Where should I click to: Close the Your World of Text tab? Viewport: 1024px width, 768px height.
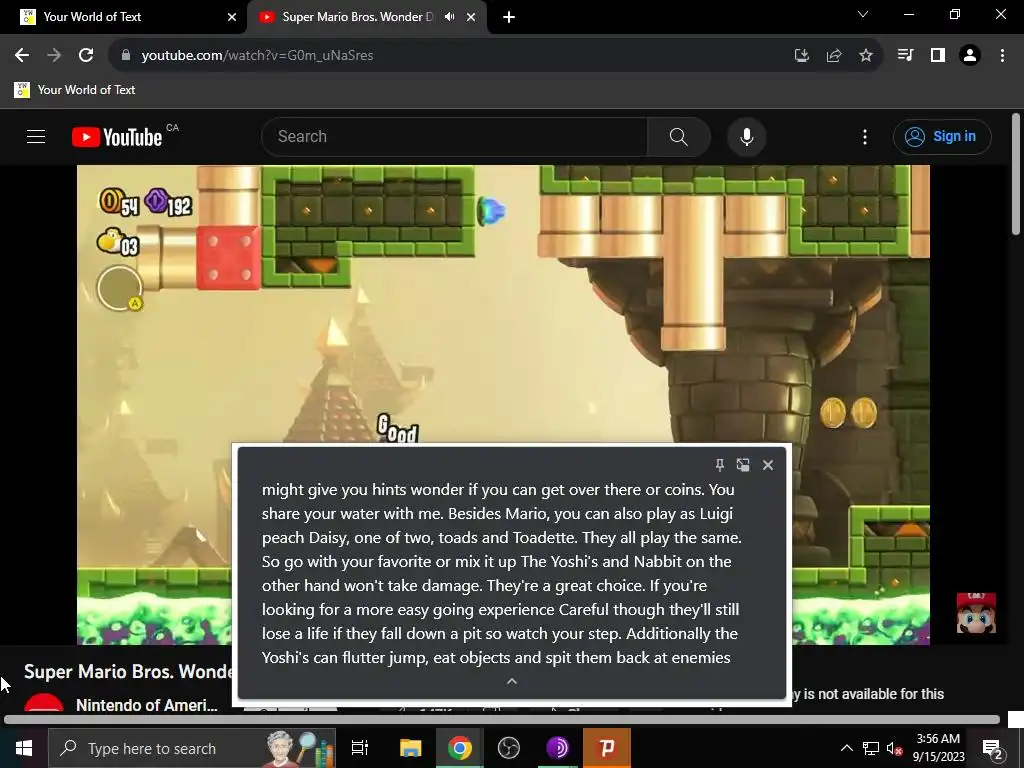[x=232, y=17]
